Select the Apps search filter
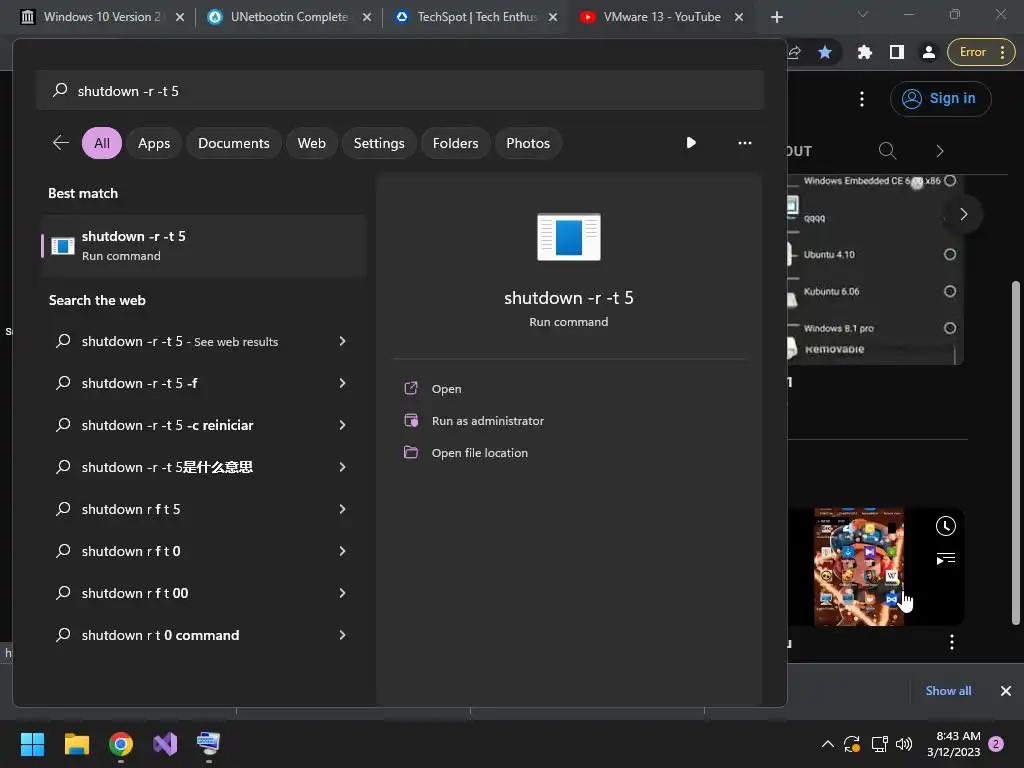 click(x=154, y=143)
